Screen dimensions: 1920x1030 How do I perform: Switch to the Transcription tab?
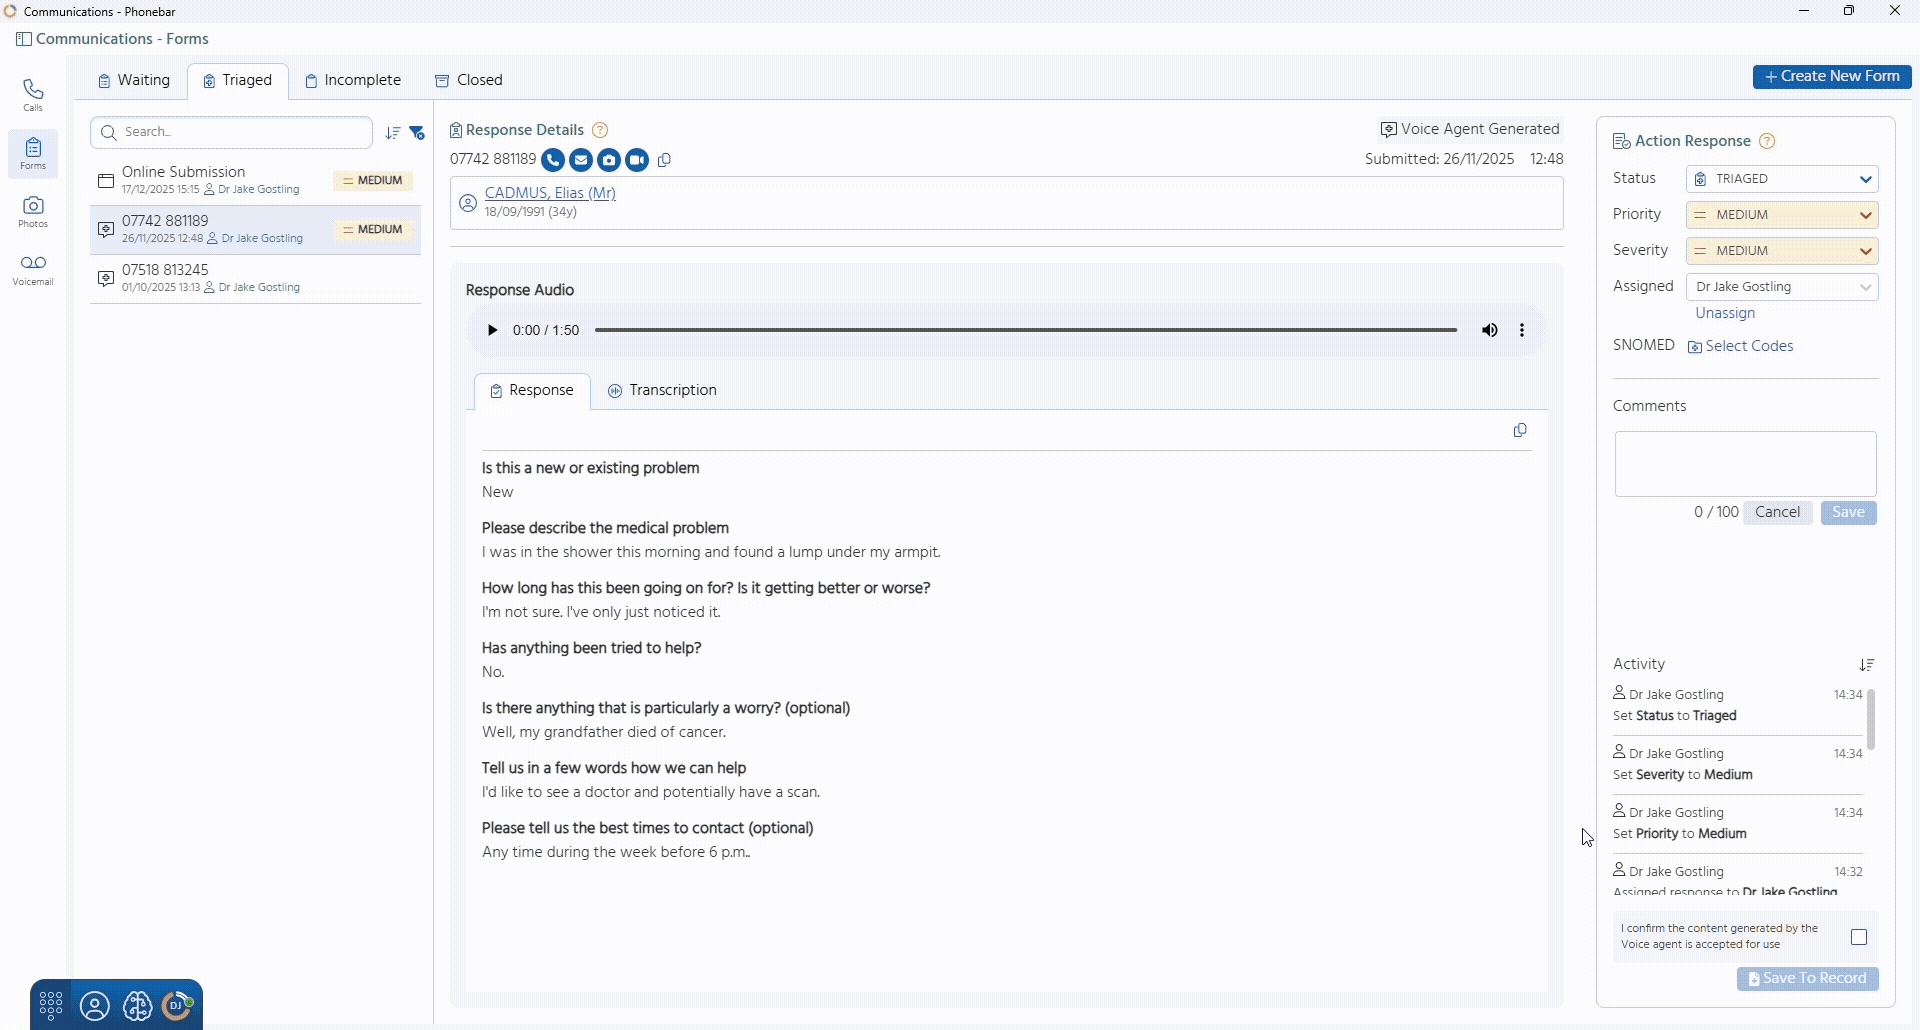(663, 390)
